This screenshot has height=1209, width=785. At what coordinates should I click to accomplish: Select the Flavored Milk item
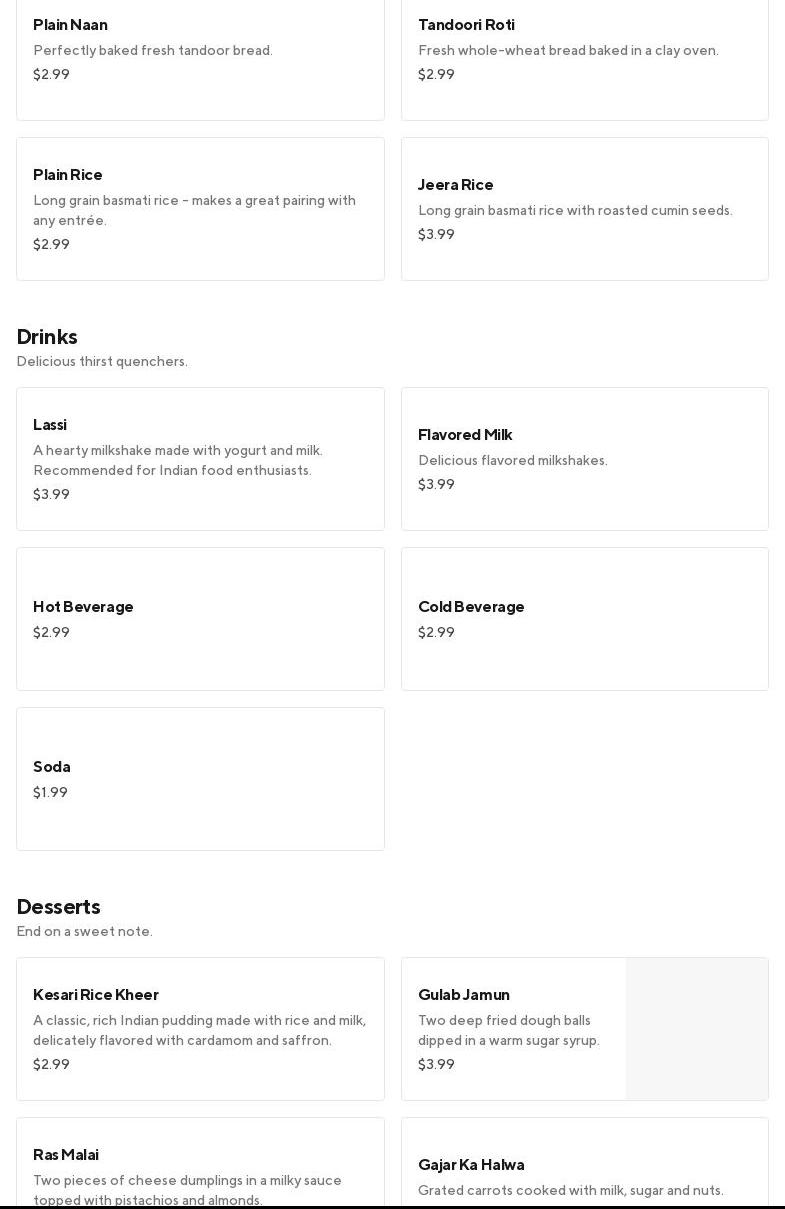click(x=584, y=459)
